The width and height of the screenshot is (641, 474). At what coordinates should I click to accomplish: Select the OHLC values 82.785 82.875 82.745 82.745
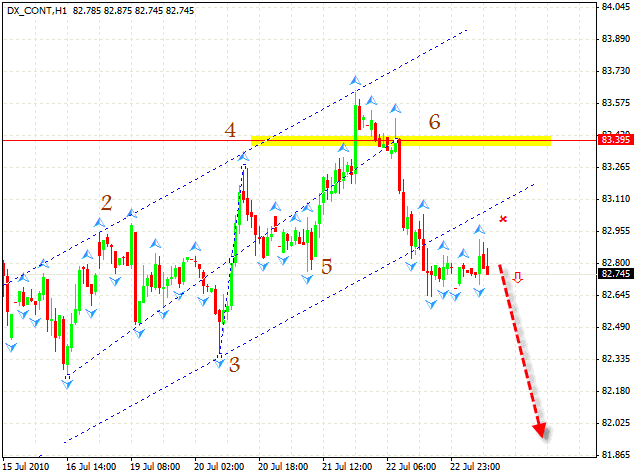point(133,11)
